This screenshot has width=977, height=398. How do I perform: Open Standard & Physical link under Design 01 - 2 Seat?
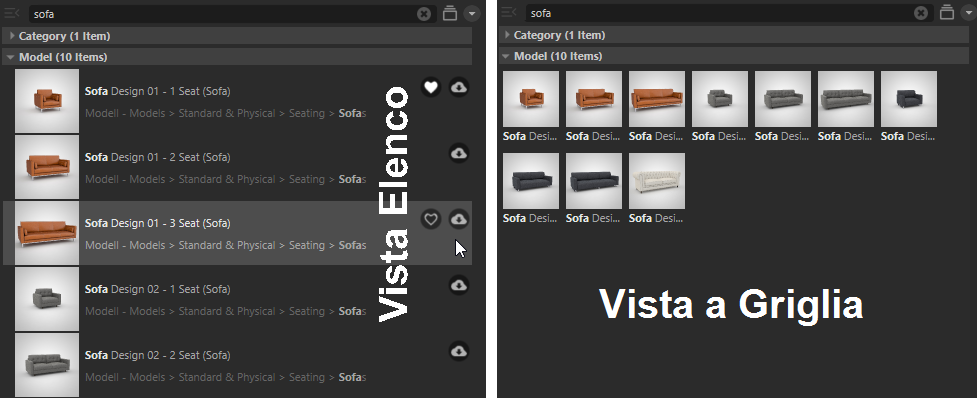[227, 179]
